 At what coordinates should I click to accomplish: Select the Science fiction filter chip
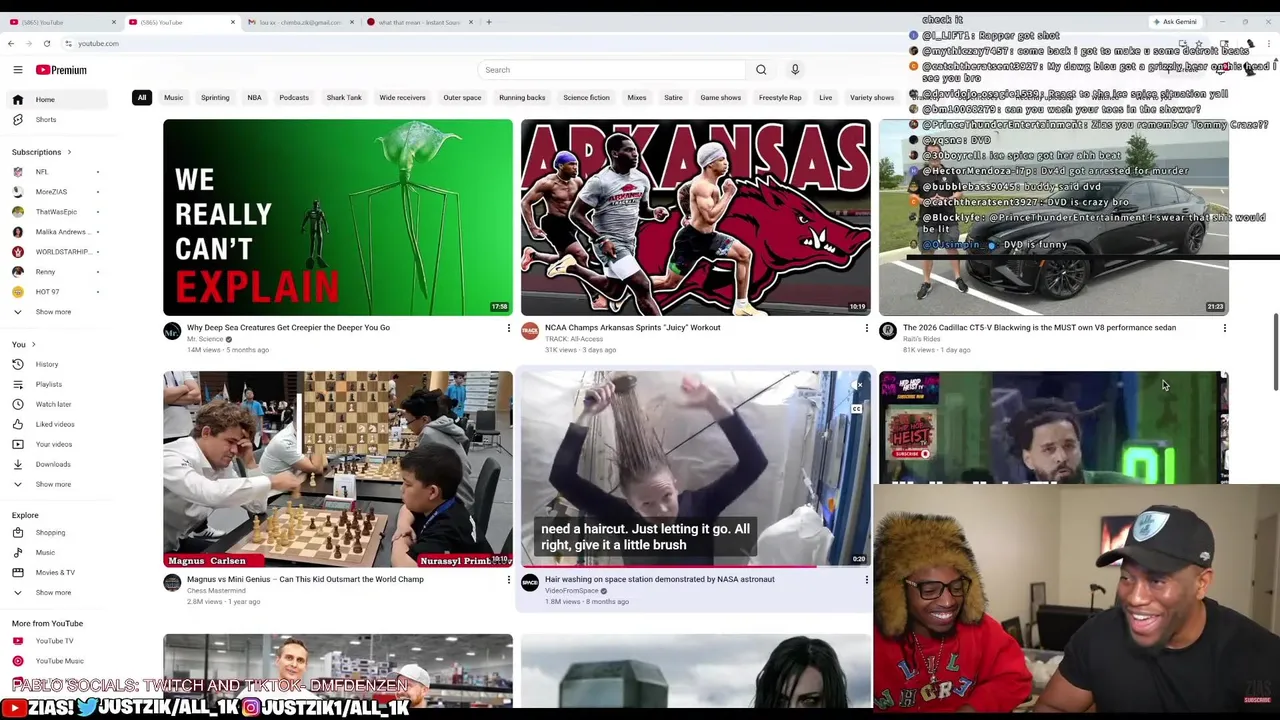[586, 97]
